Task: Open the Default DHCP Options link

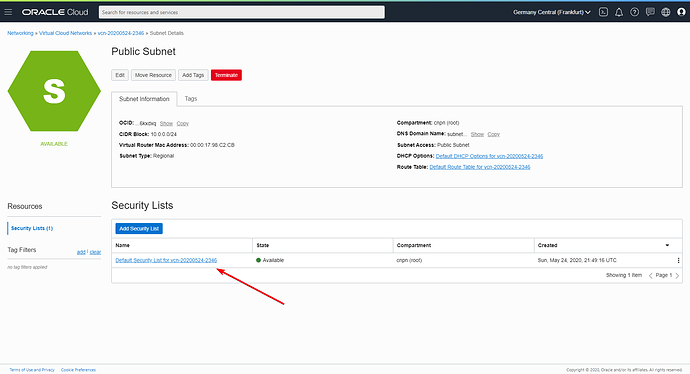Action: 489,156
